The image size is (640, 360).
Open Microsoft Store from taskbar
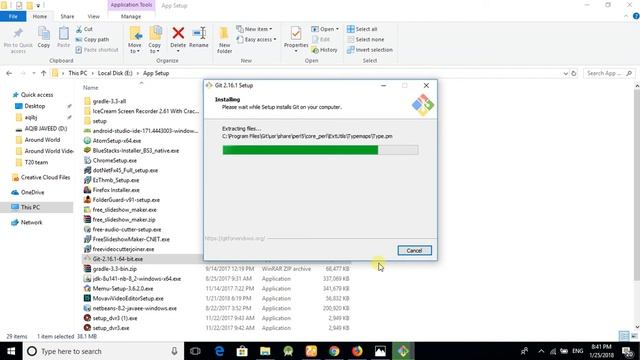click(242, 351)
